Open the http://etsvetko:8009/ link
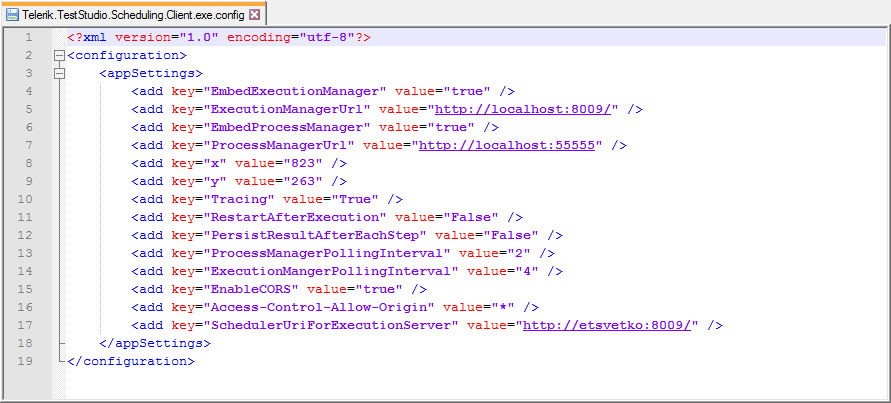Screen dimensions: 891x403 click(x=607, y=326)
